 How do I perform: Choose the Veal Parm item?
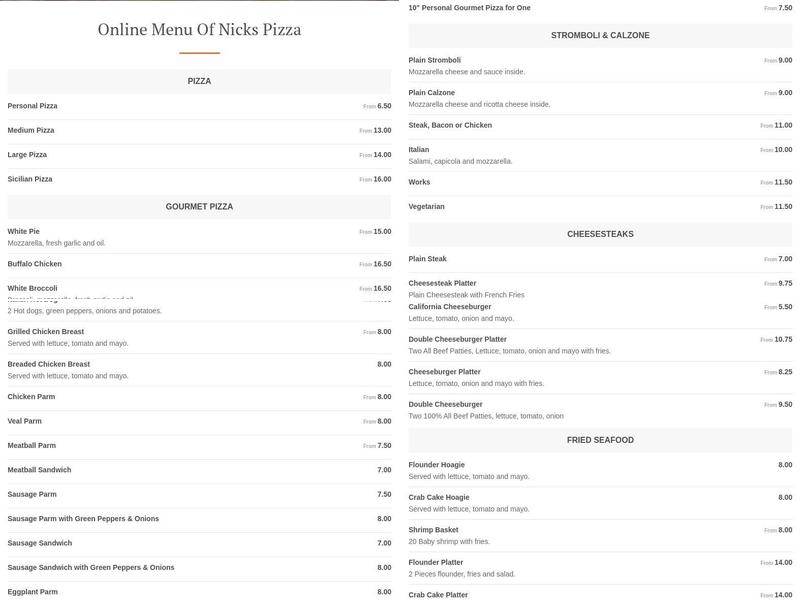click(x=25, y=421)
